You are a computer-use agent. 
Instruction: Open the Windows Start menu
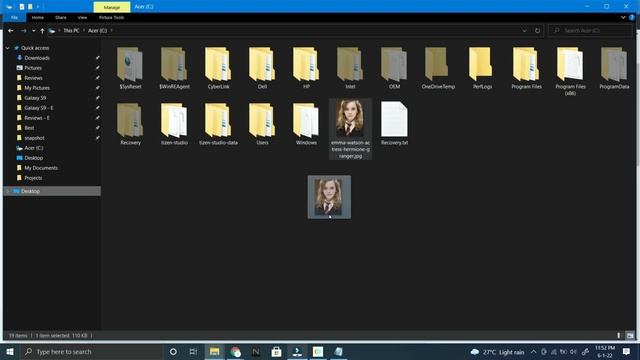click(10, 351)
